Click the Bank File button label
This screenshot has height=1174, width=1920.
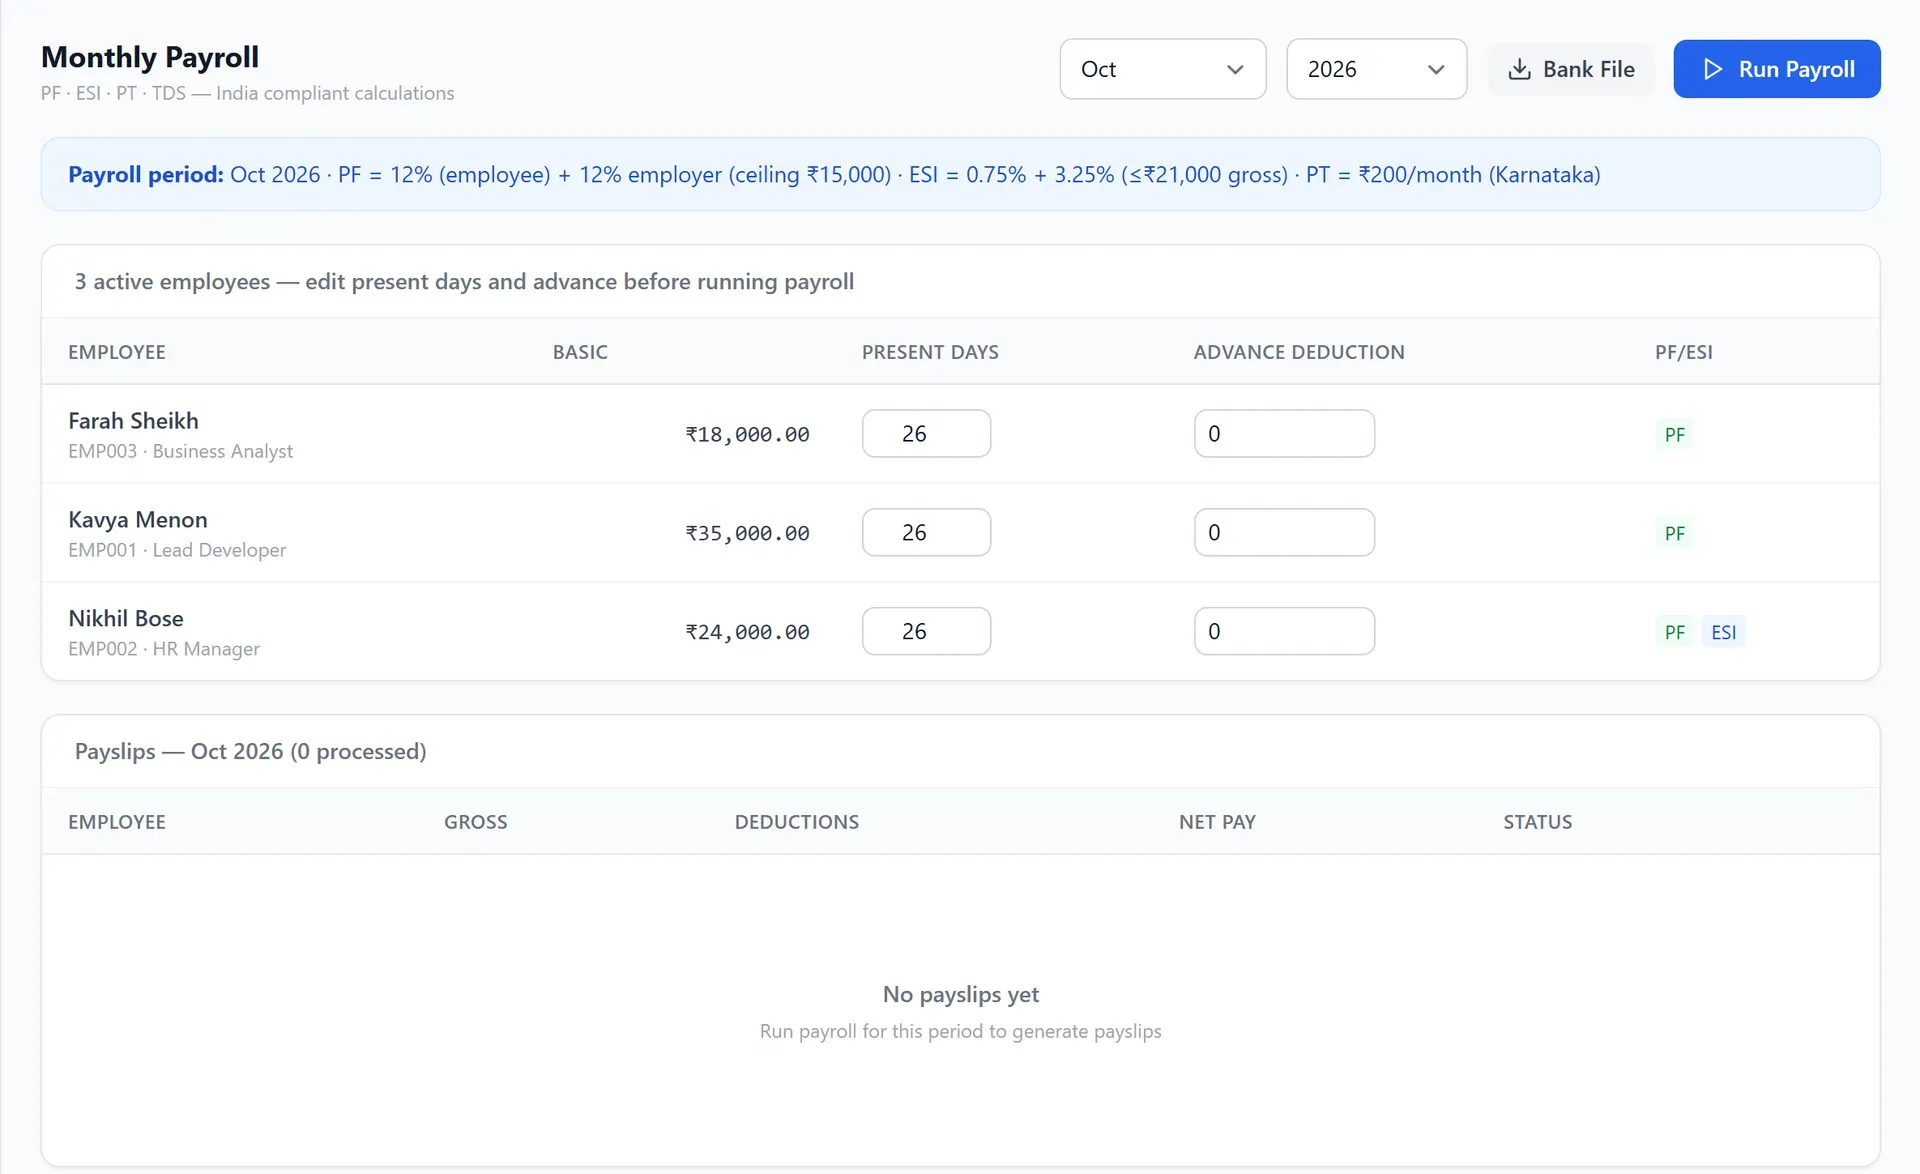click(1588, 69)
